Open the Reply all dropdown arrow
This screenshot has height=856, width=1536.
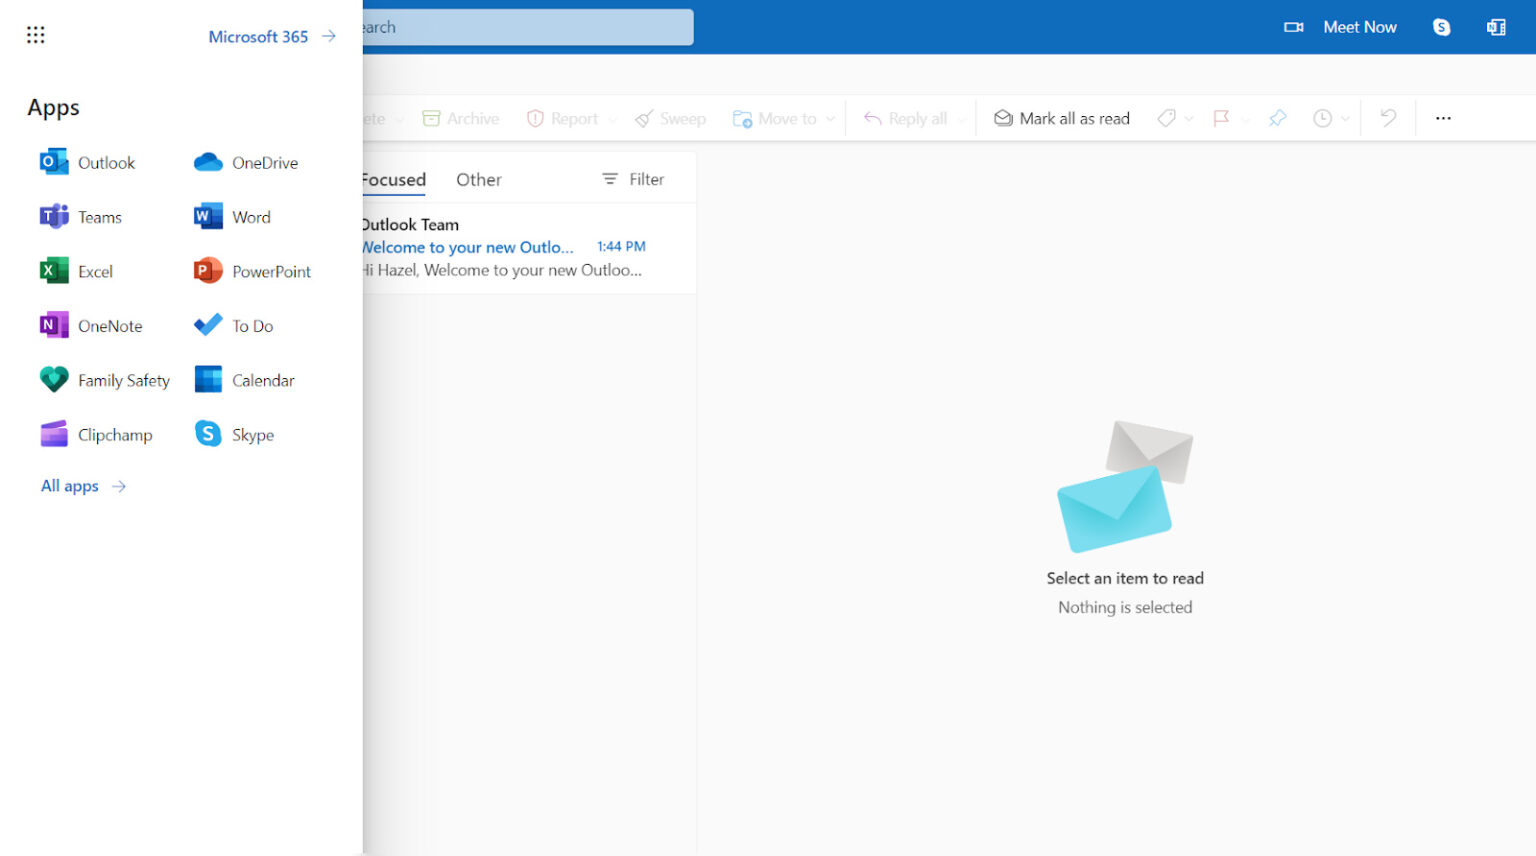click(961, 117)
